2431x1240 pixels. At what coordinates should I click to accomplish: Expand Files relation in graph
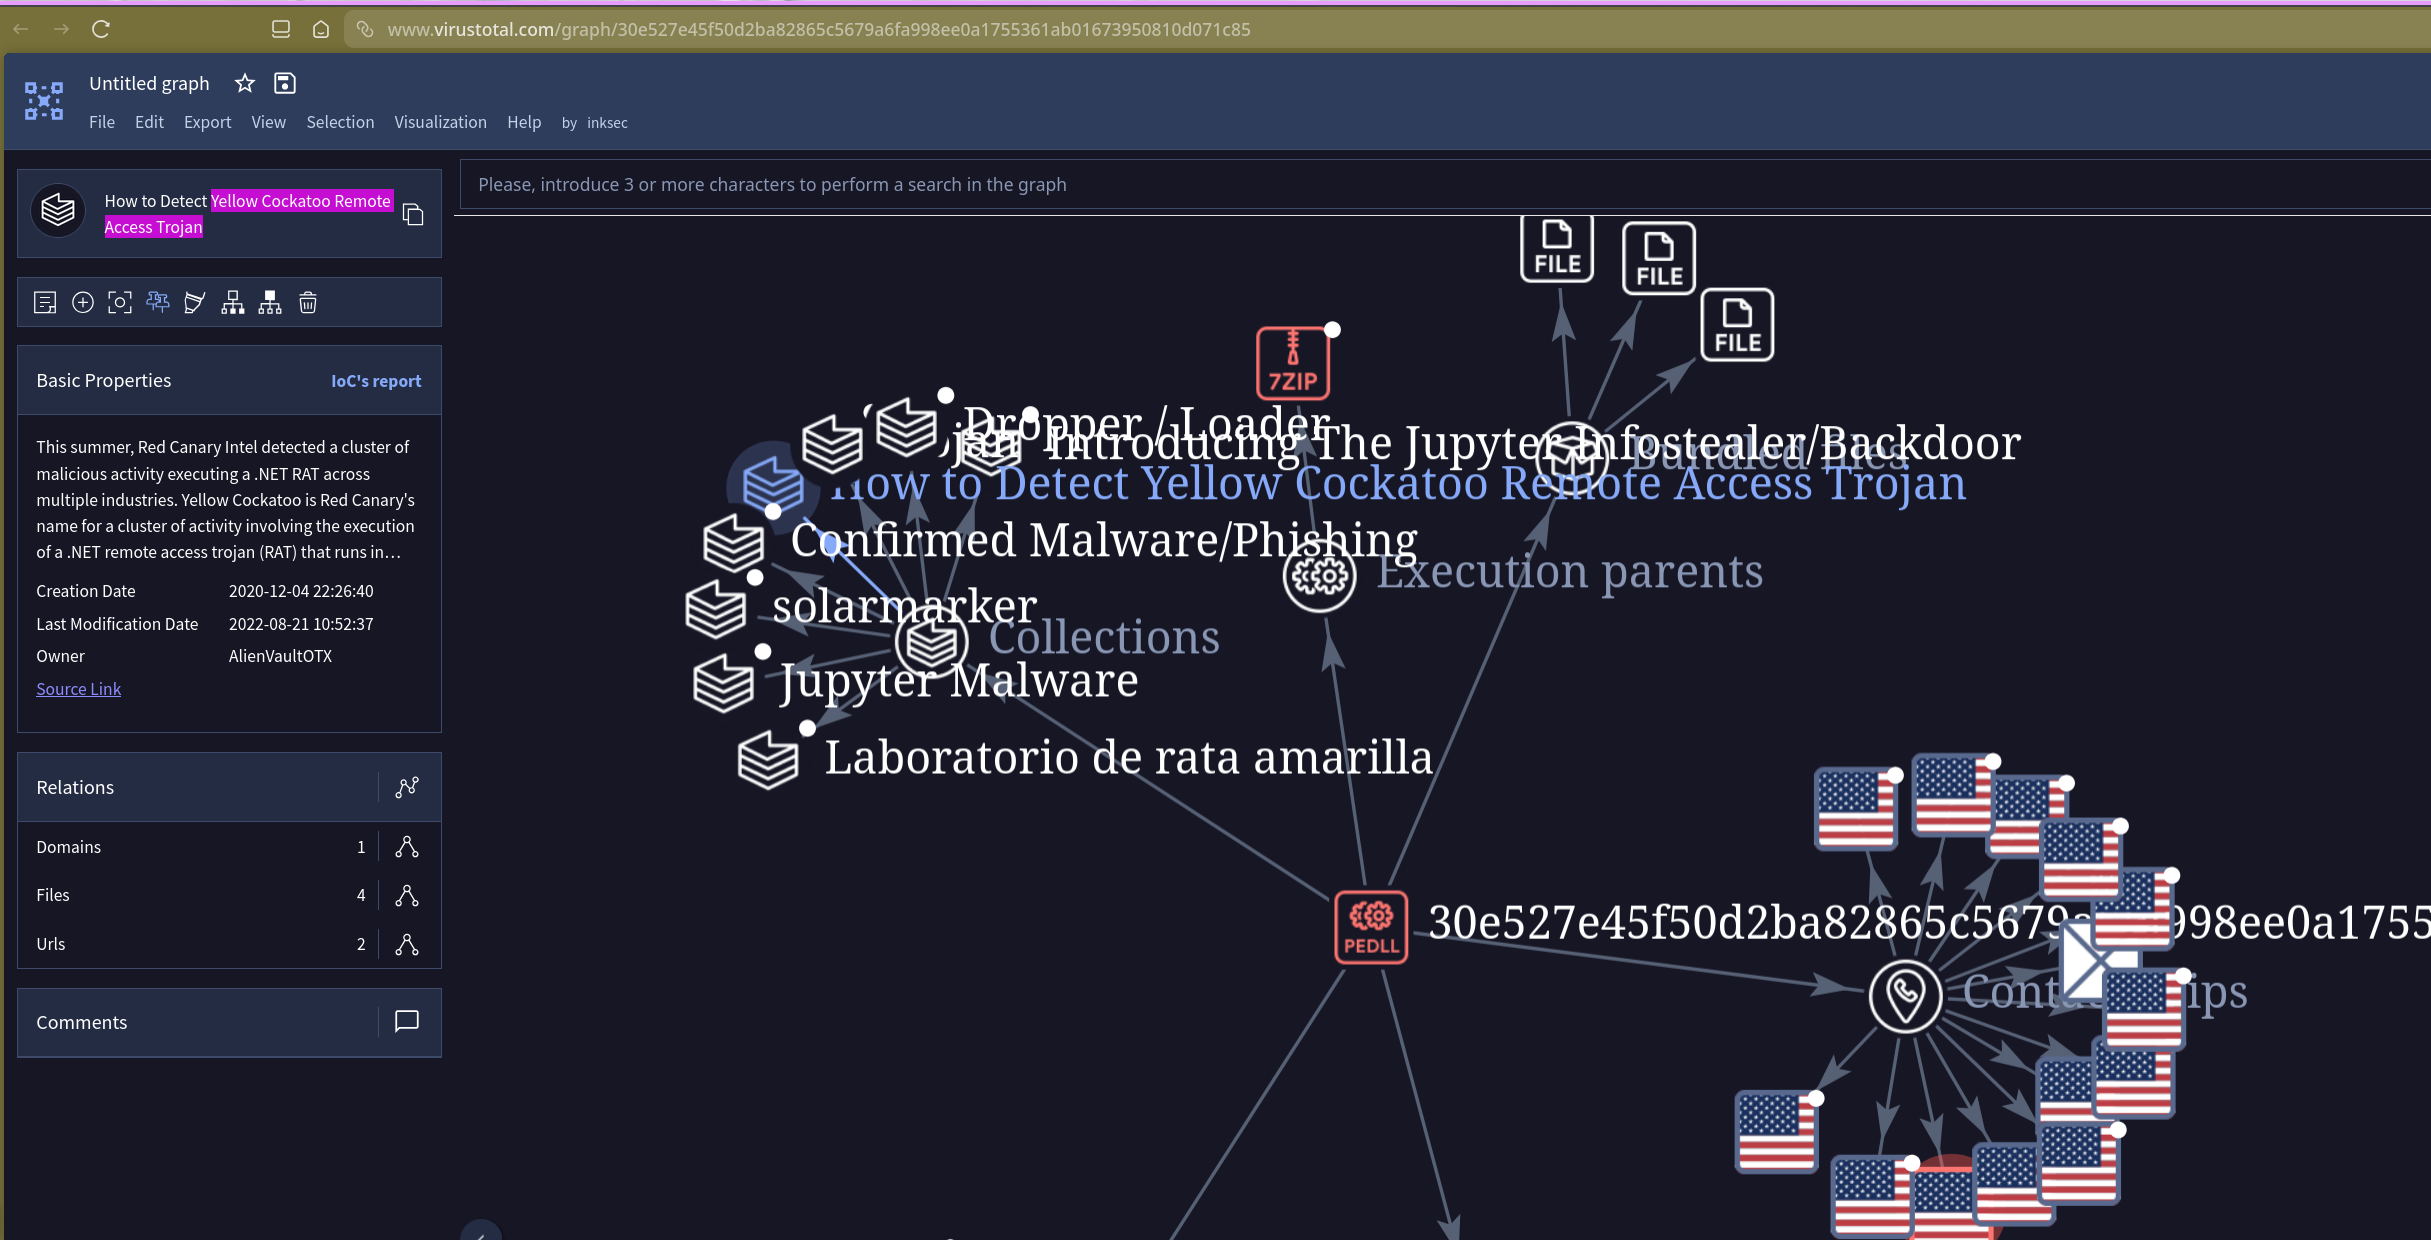(x=407, y=896)
